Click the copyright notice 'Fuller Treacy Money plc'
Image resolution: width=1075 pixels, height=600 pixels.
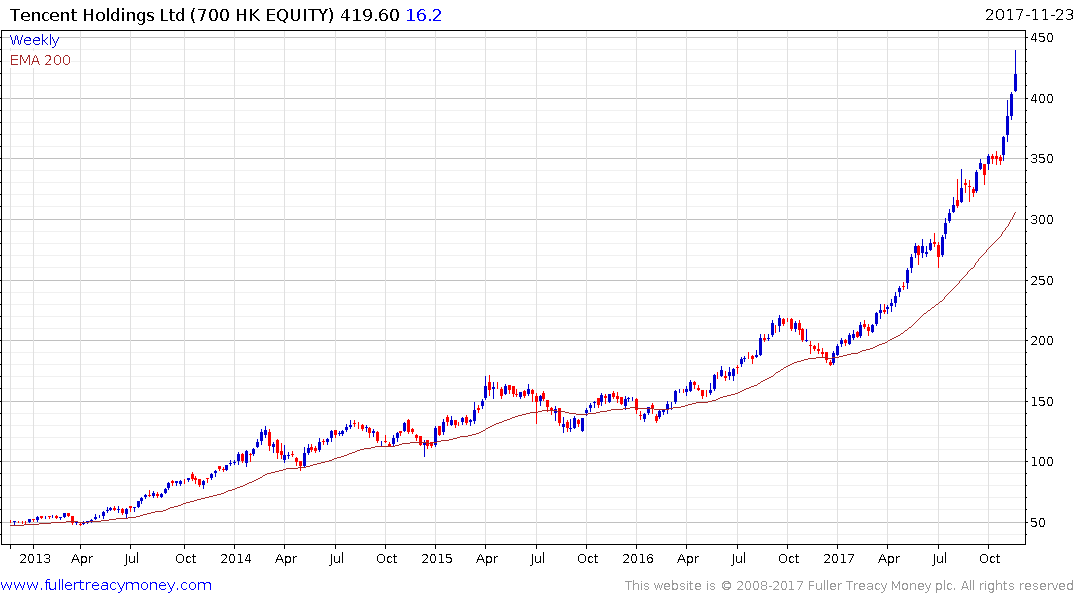(x=882, y=586)
